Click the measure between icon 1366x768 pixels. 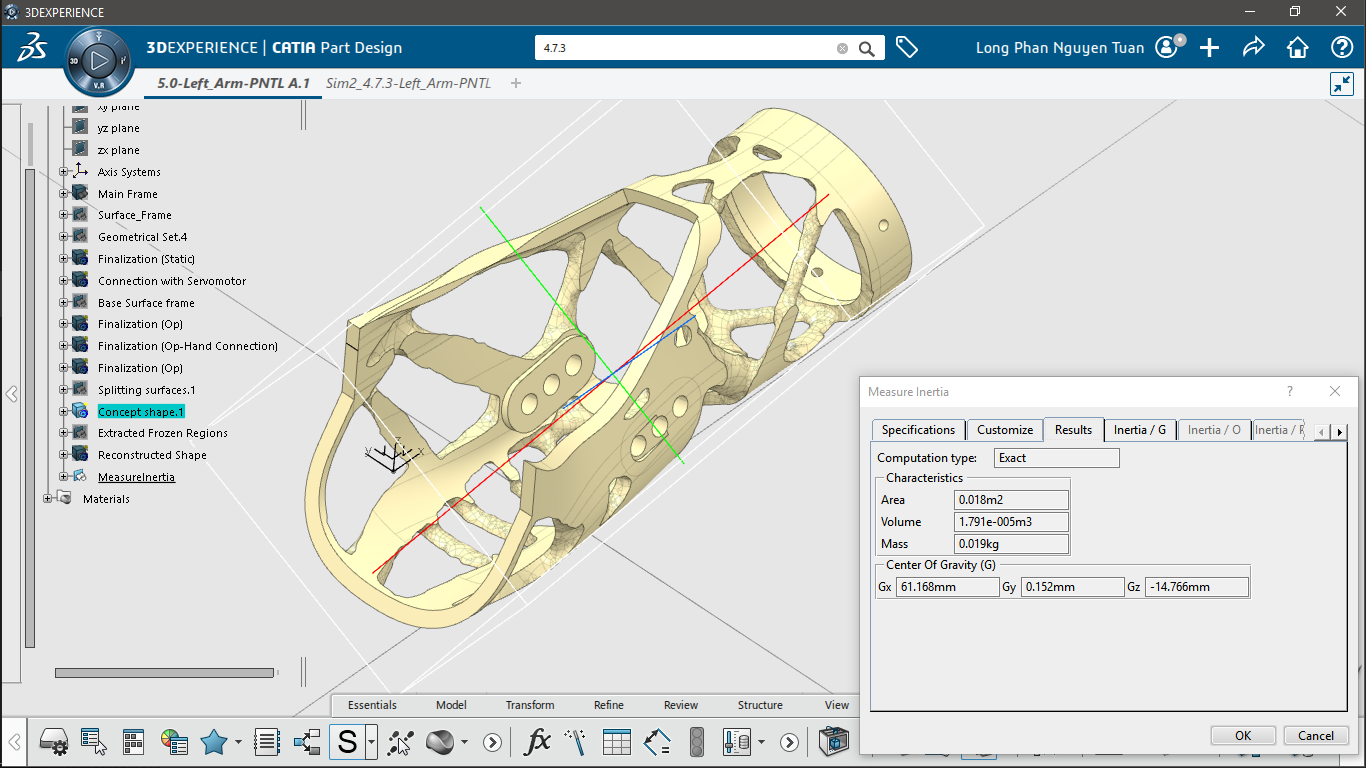pos(657,742)
